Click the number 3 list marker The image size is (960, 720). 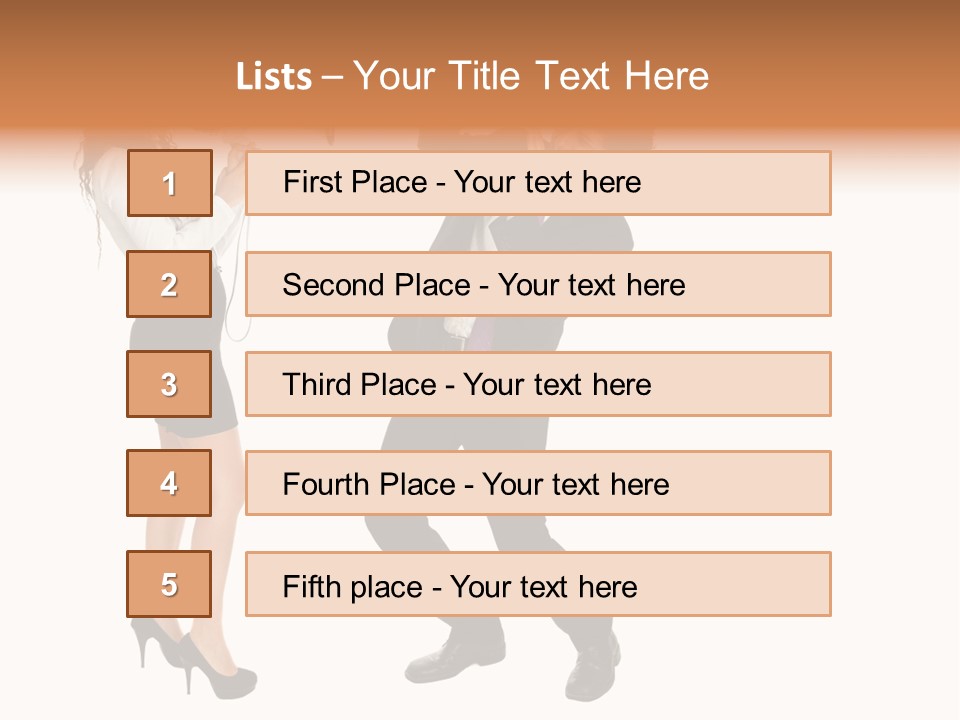[169, 384]
